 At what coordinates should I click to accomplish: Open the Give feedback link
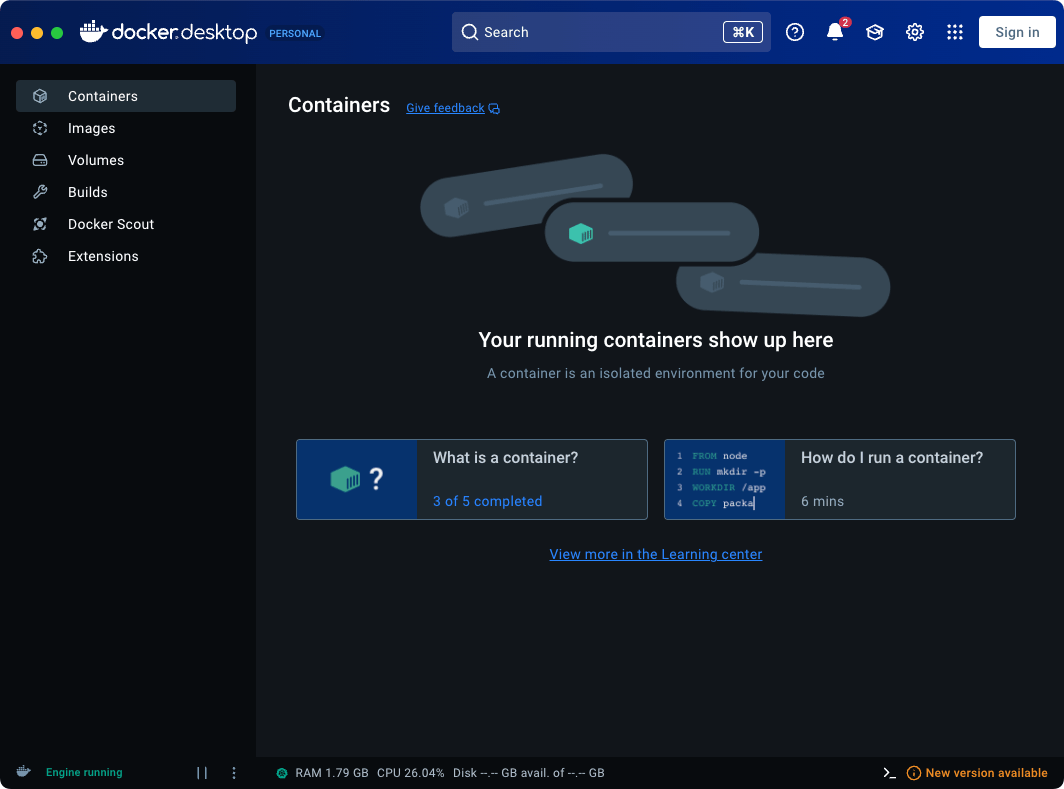(x=445, y=108)
